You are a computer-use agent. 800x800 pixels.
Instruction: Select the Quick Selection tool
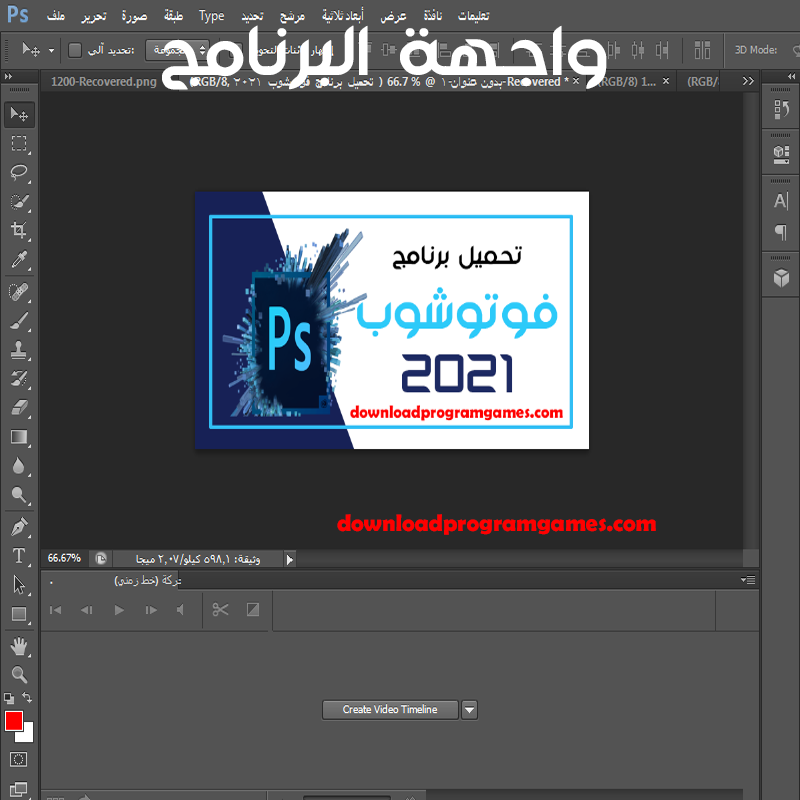point(19,202)
